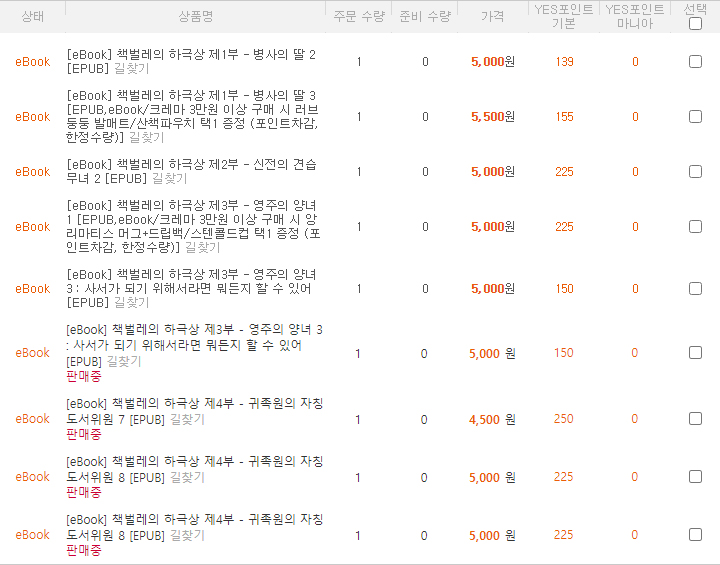Select checkbox for 신전의 견습 무녀 2 row
This screenshot has height=565, width=720.
pyautogui.click(x=695, y=172)
